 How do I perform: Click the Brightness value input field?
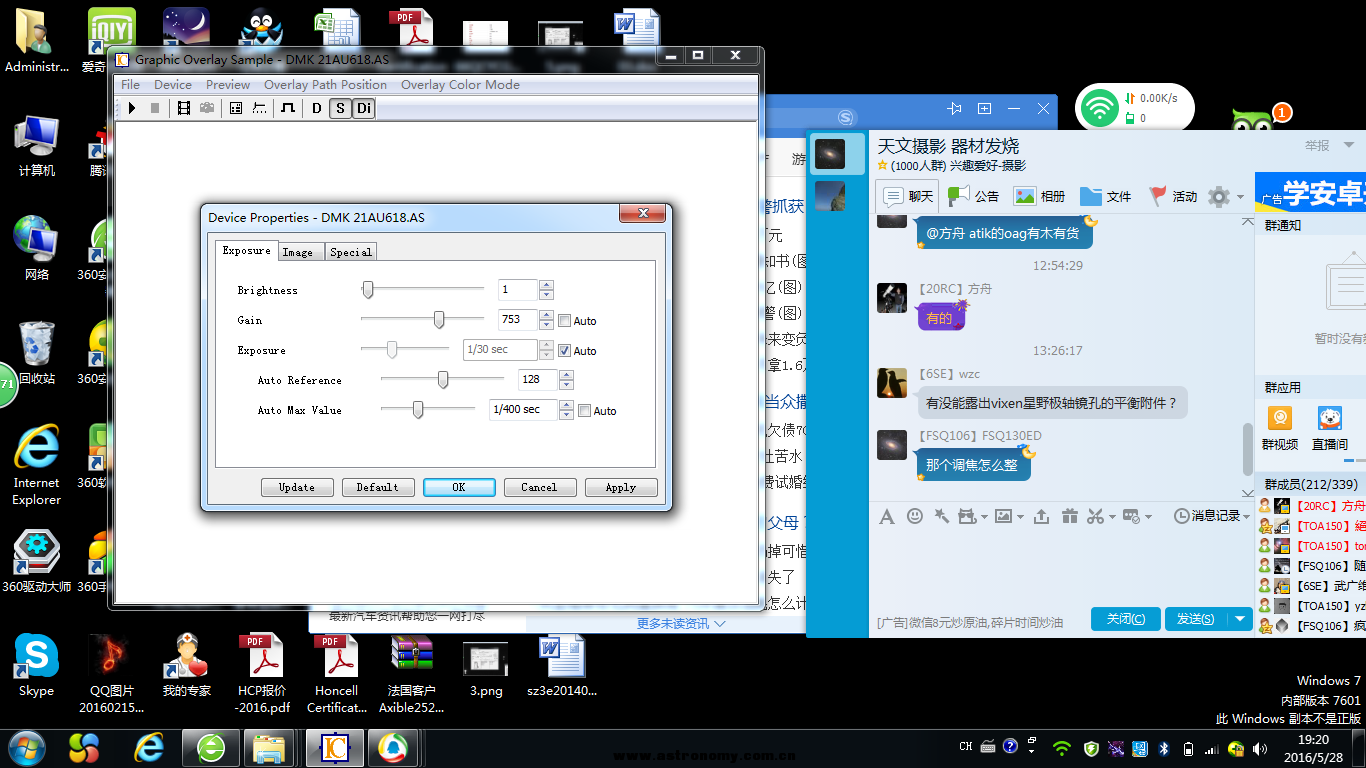517,290
